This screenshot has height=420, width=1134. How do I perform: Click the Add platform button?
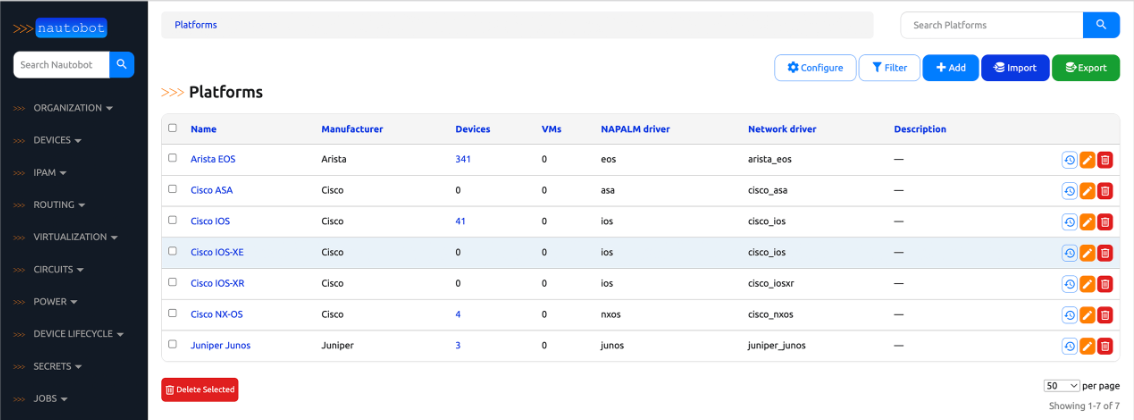coord(950,68)
